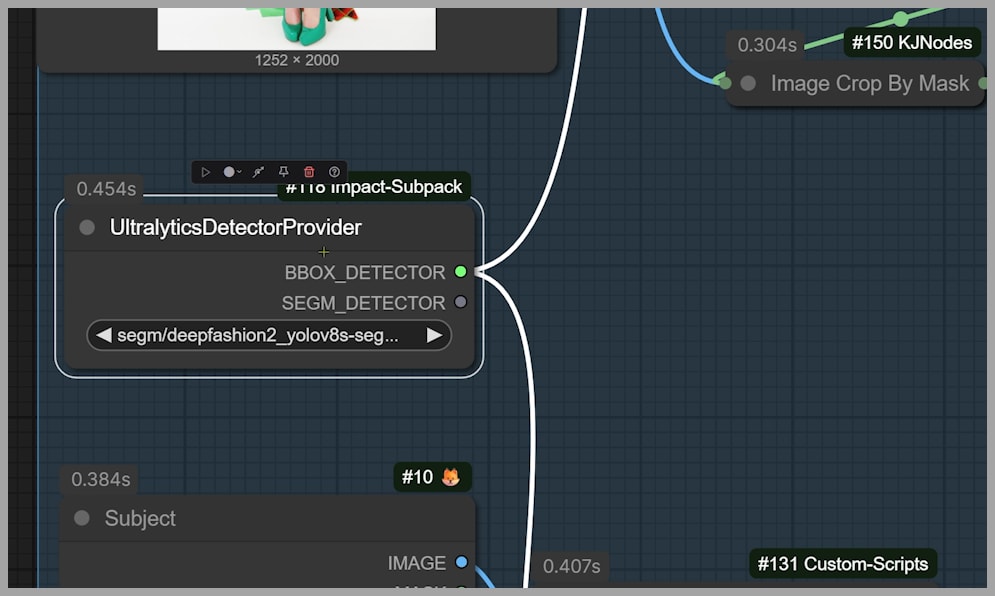Click the #131 Custom-Scripts badge
The image size is (995, 596).
coord(843,564)
